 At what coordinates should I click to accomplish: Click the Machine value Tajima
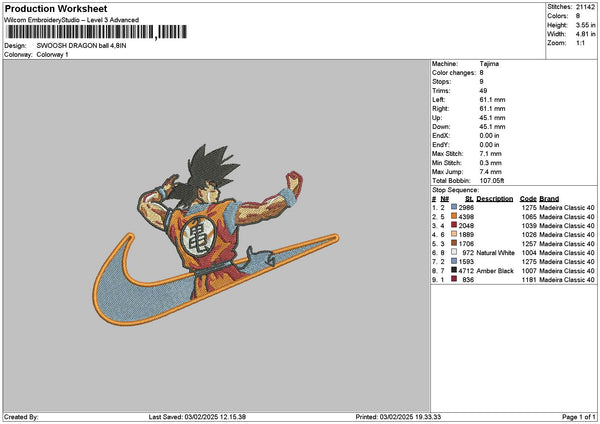pos(489,64)
